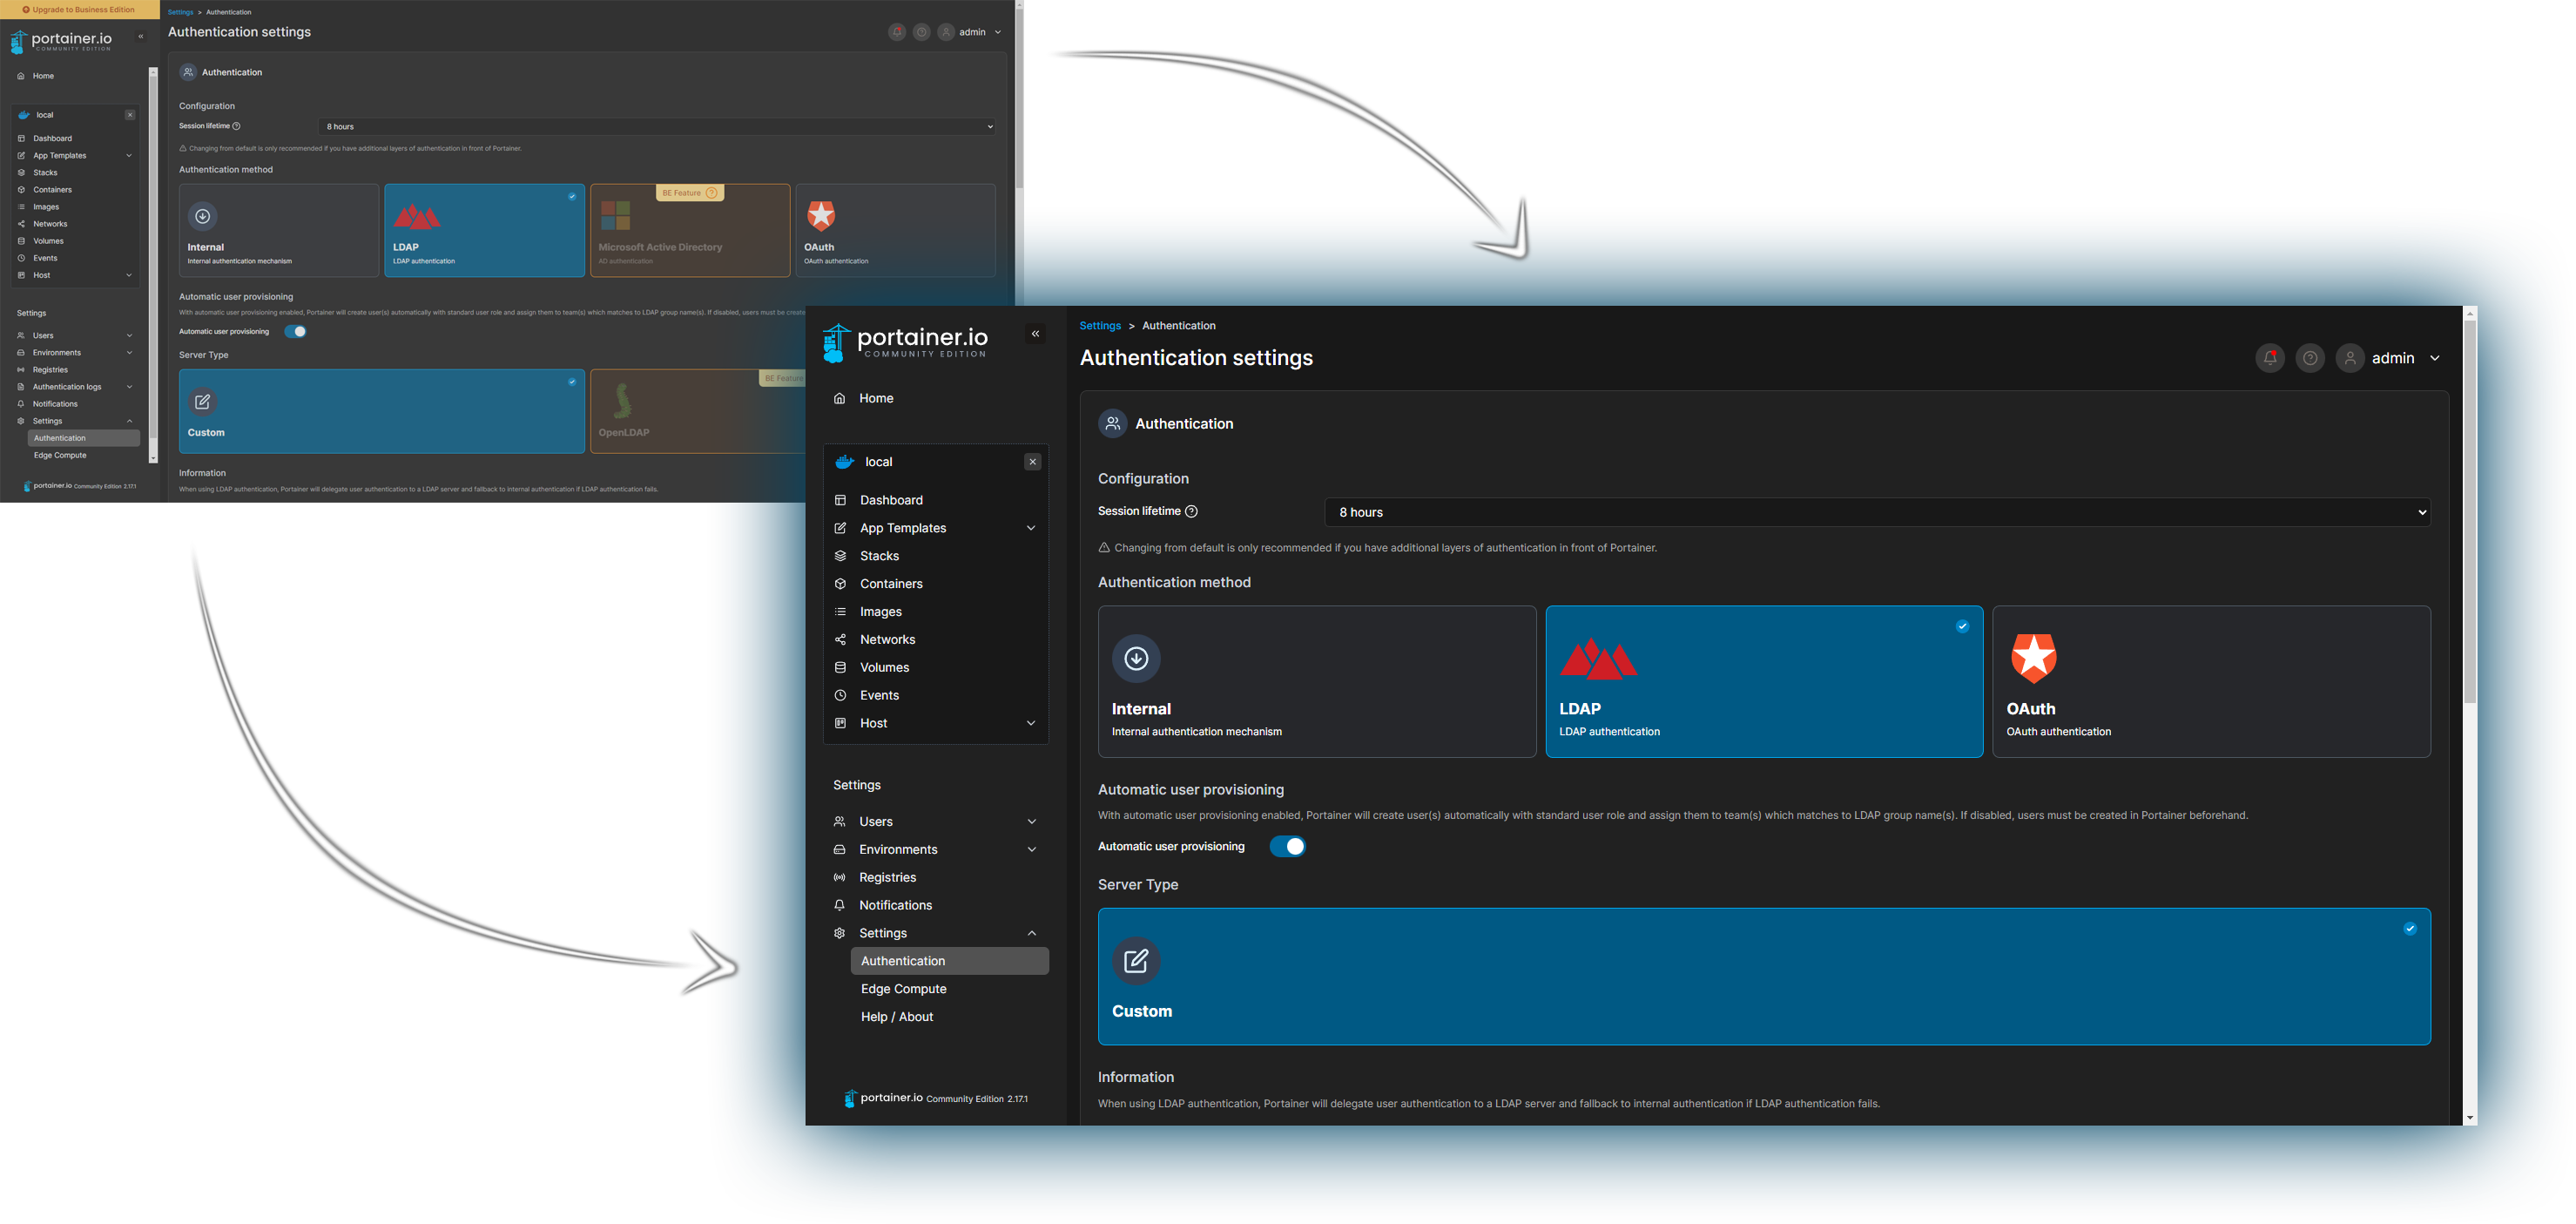Click the portainer.io logo in front window

click(x=904, y=343)
